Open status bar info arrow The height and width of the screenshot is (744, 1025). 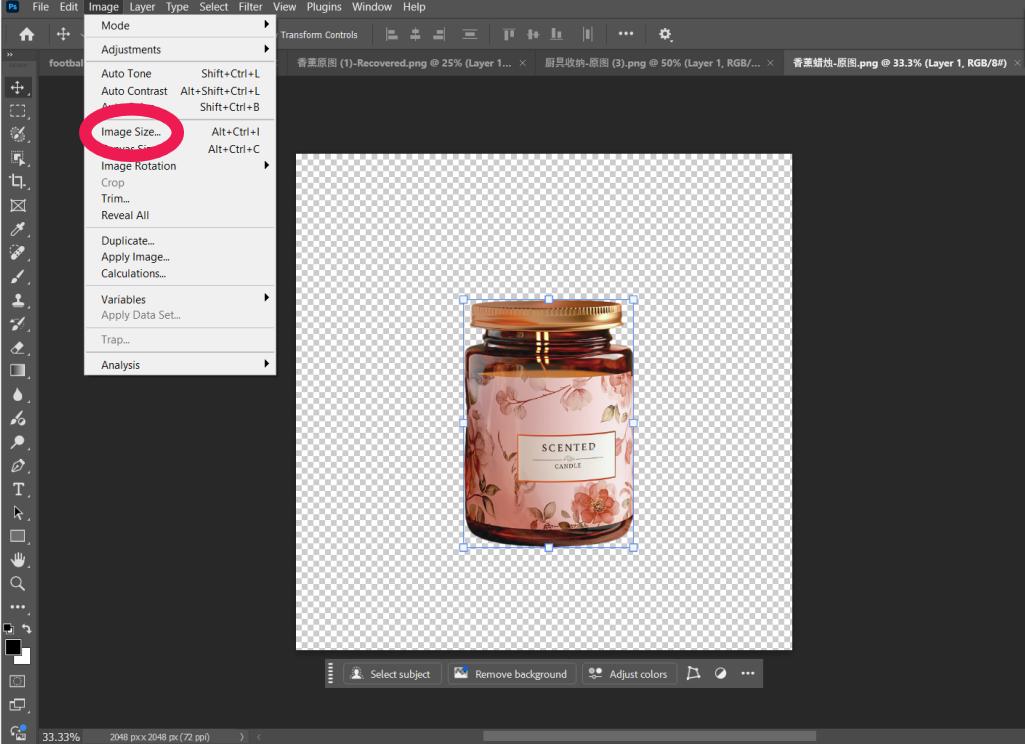241,737
